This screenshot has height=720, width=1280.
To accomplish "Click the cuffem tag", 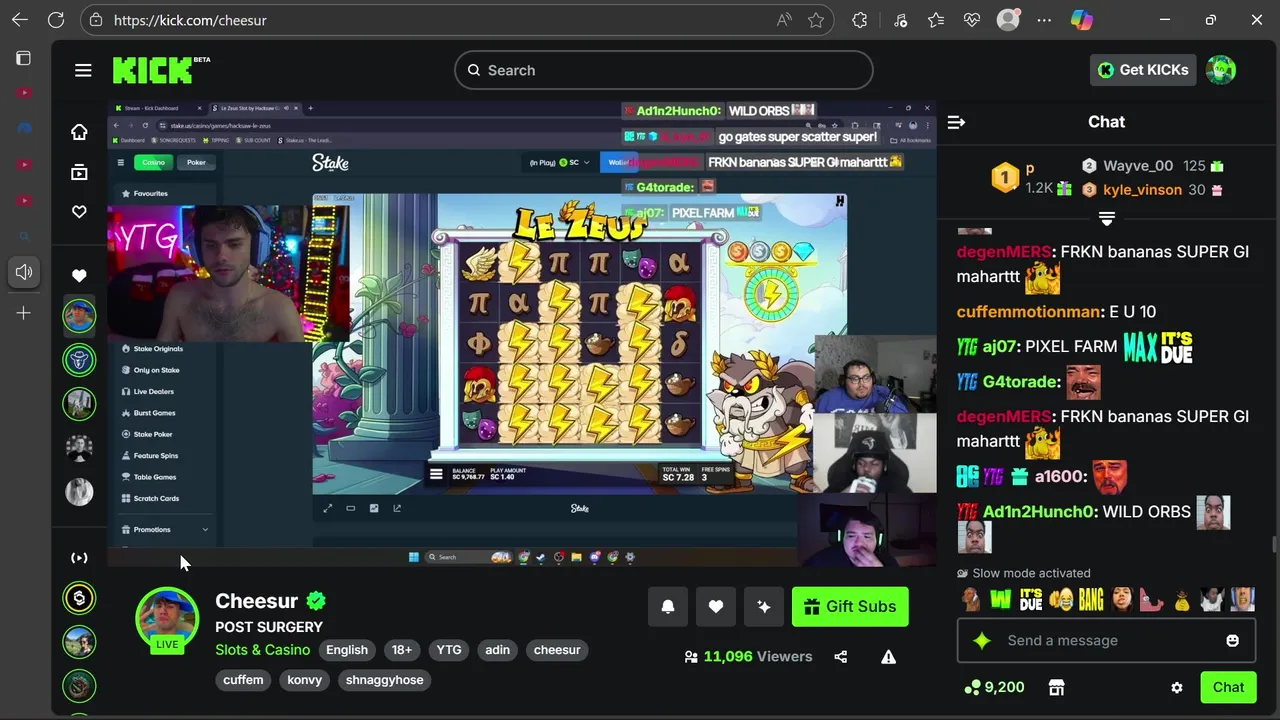I will coord(243,680).
